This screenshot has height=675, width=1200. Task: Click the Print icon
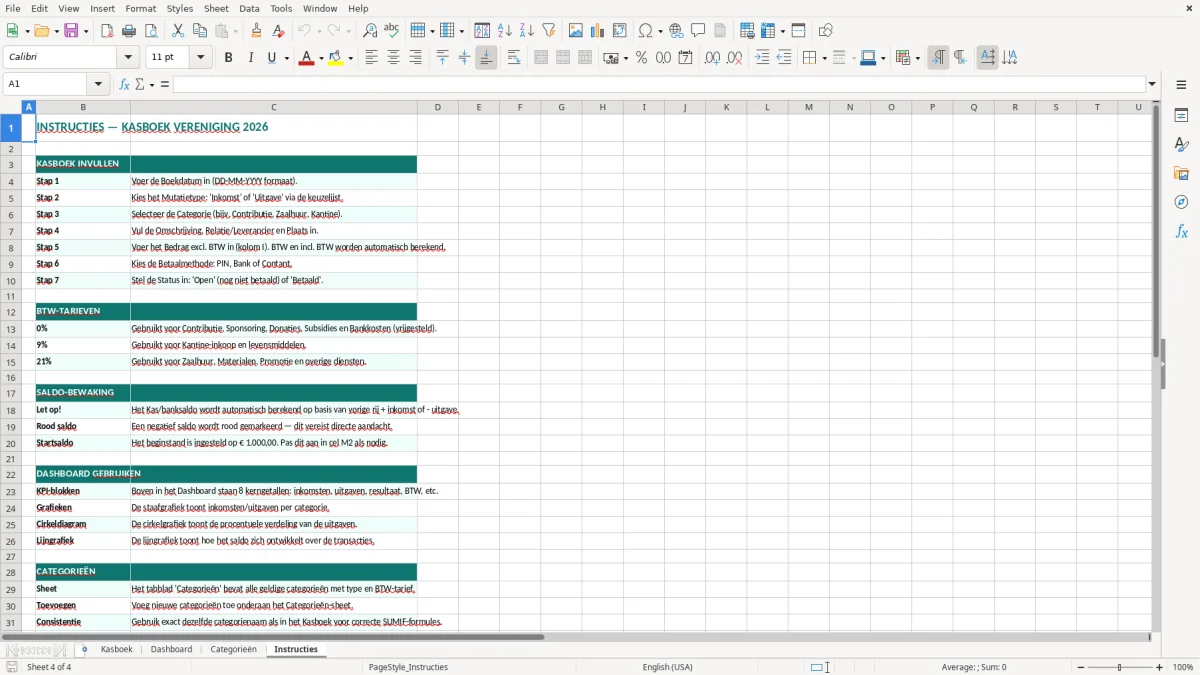pos(129,31)
